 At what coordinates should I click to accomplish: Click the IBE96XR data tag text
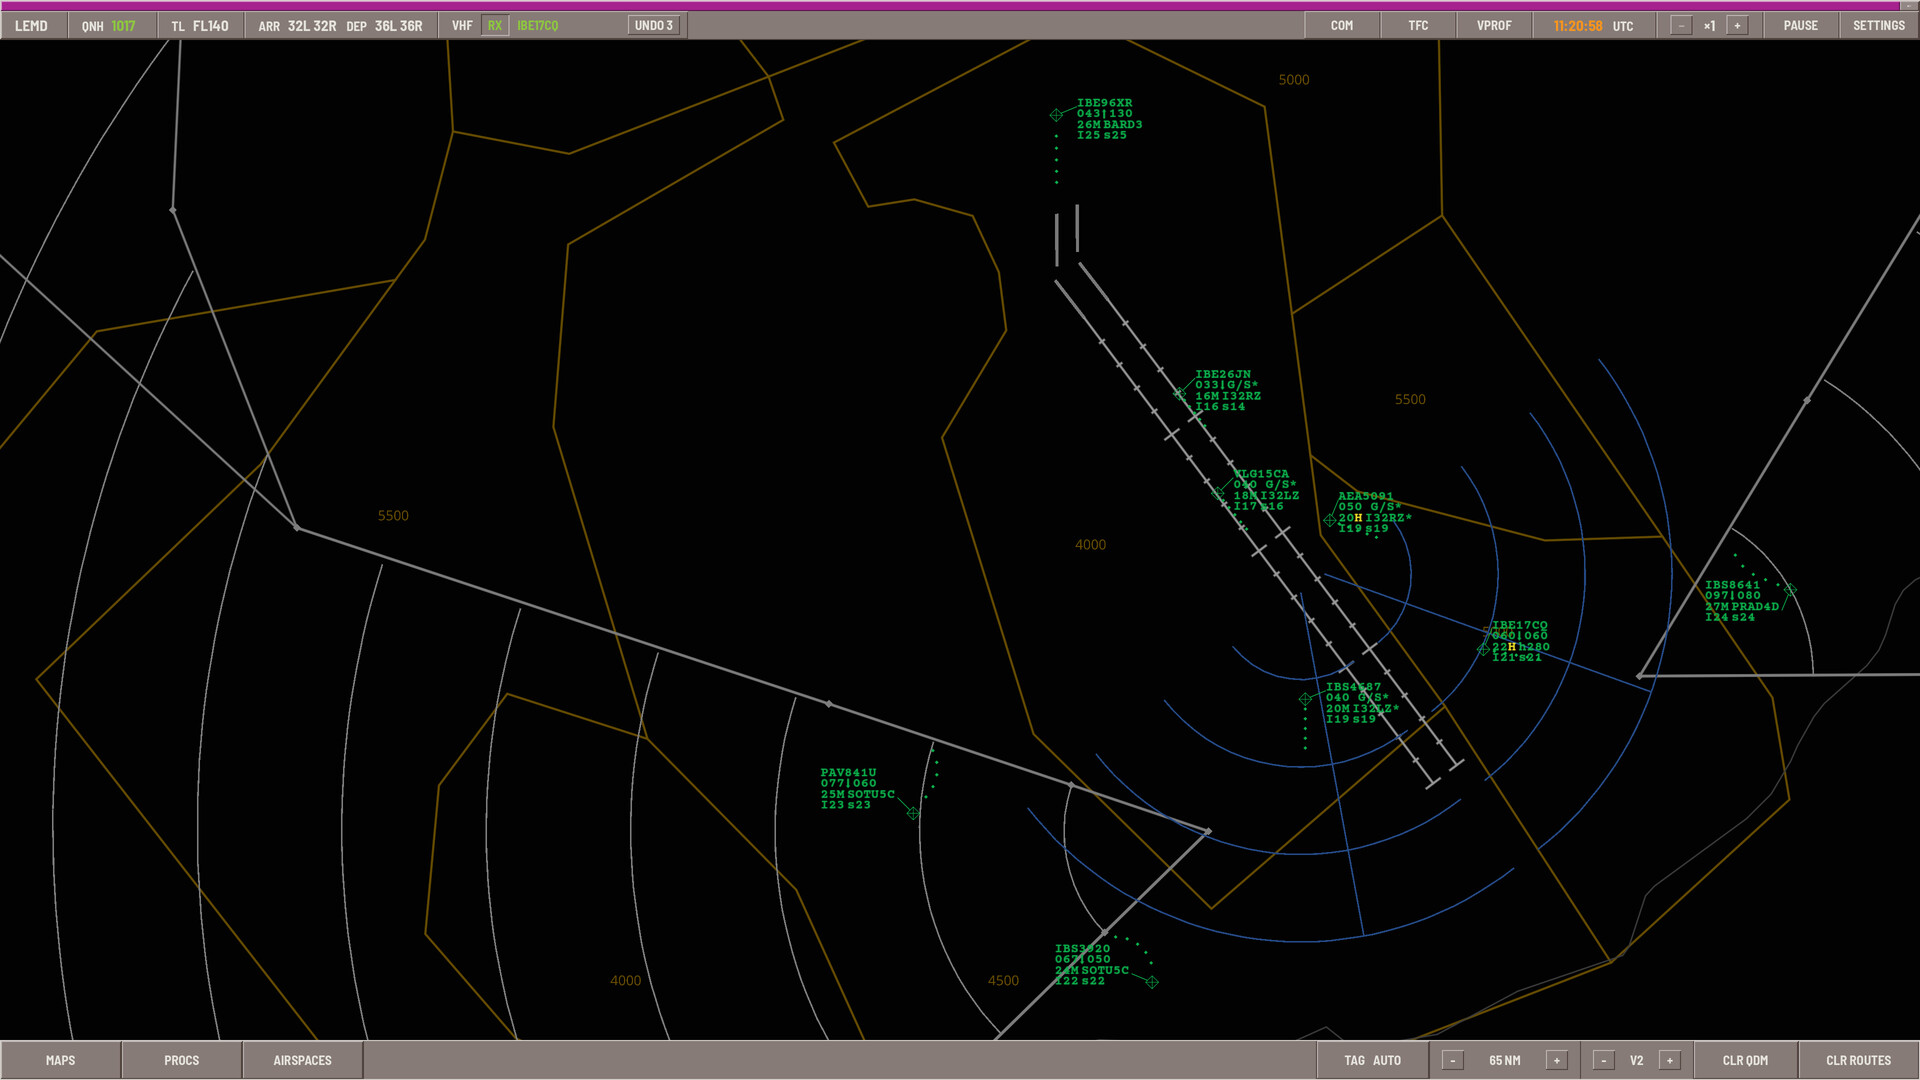tap(1109, 119)
